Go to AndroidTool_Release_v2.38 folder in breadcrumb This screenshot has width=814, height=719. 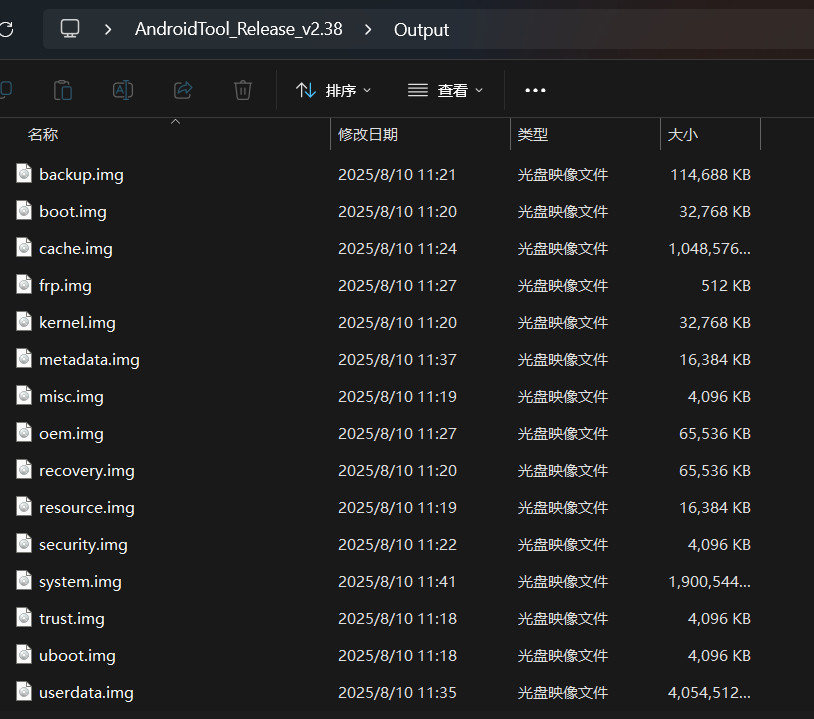tap(238, 29)
